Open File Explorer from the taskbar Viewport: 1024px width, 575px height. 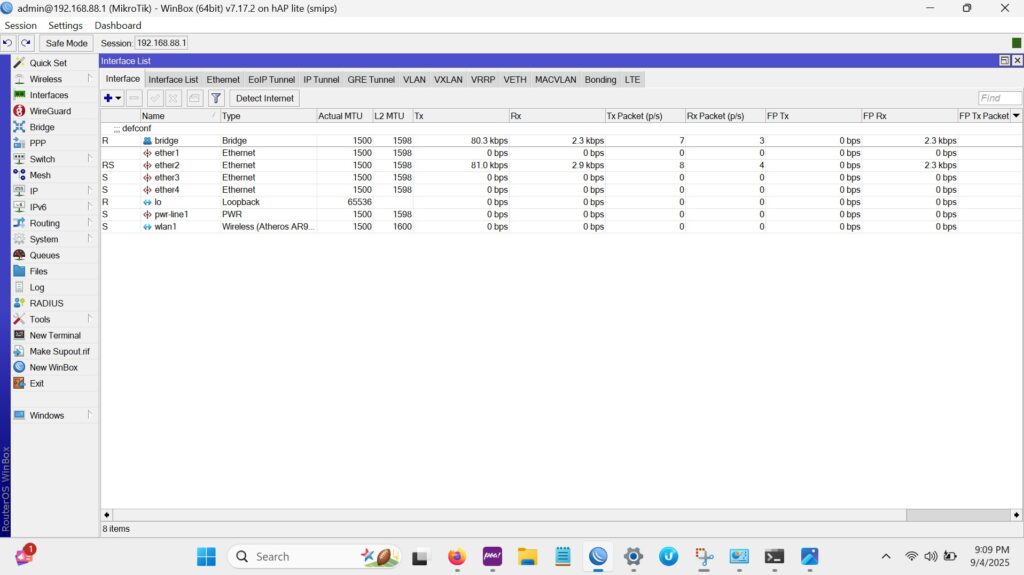527,557
